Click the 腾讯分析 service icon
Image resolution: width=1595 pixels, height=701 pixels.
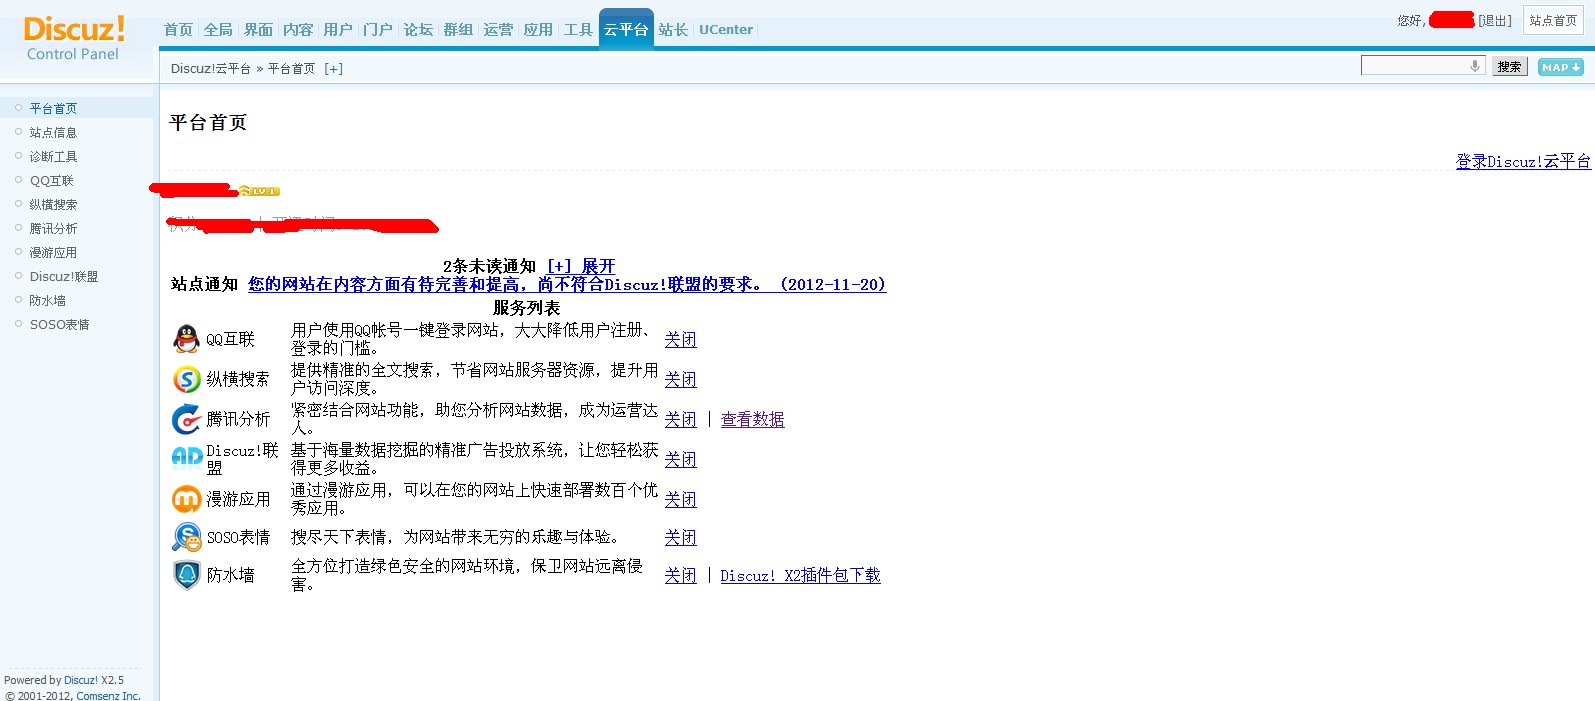(x=186, y=419)
